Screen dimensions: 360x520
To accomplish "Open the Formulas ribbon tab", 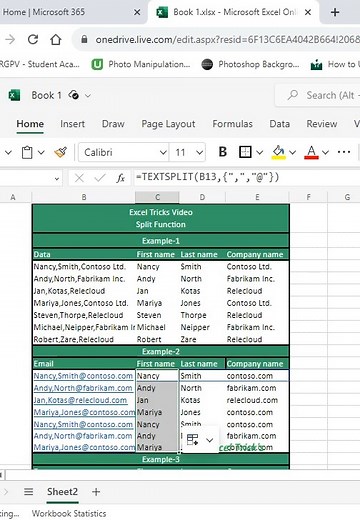I will 232,124.
